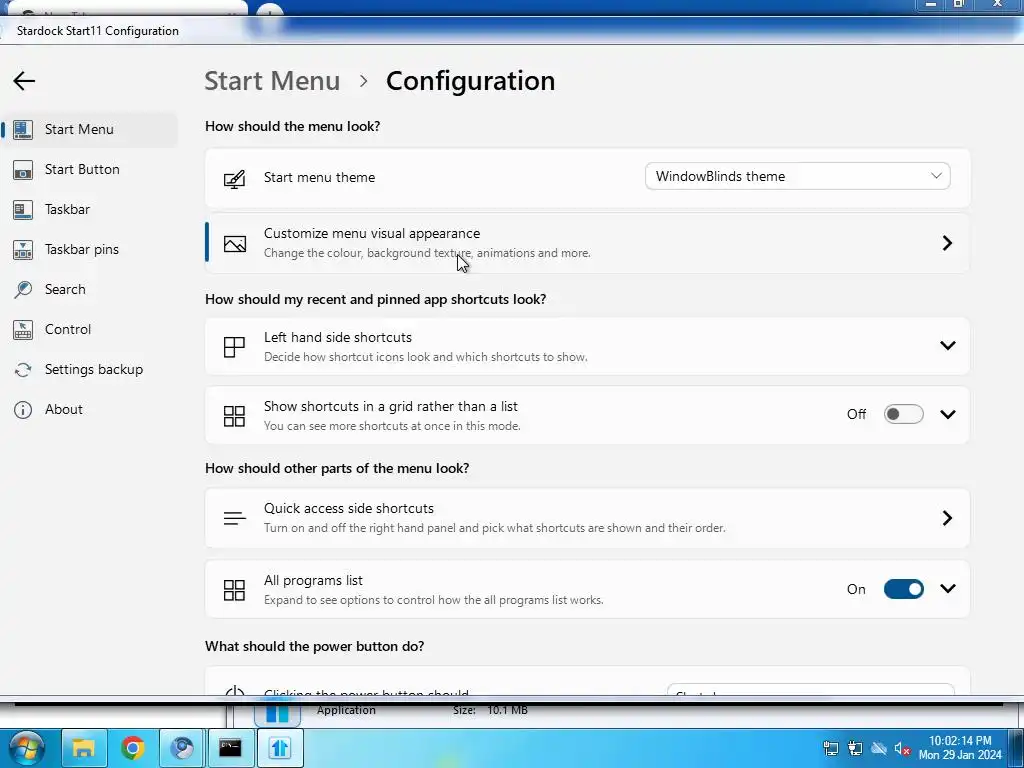Open the command prompt taskbar icon
The width and height of the screenshot is (1024, 768).
point(231,748)
